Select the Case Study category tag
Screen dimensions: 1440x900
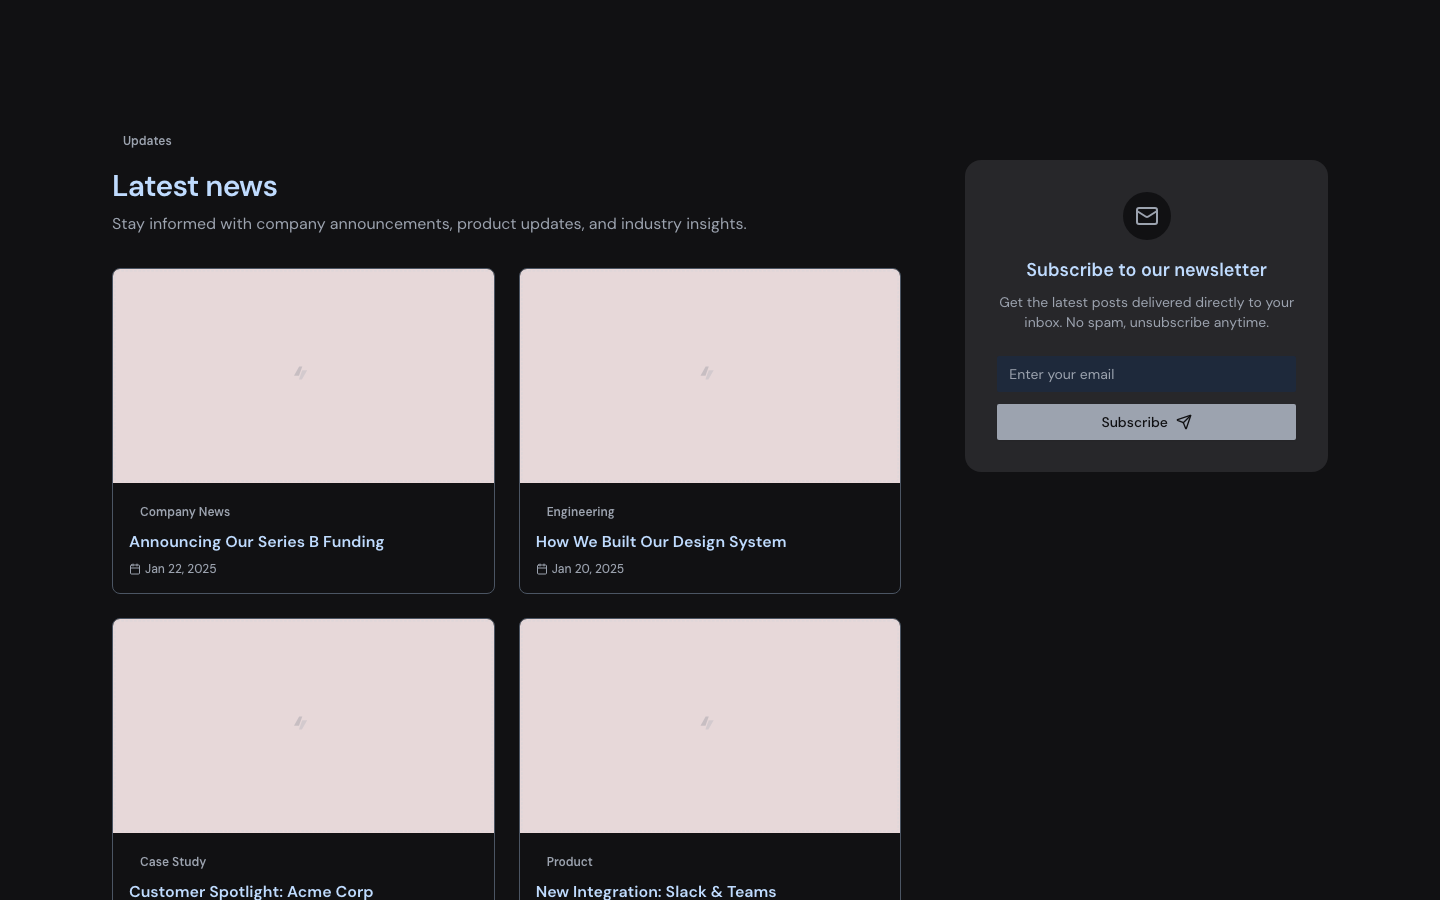pos(173,862)
